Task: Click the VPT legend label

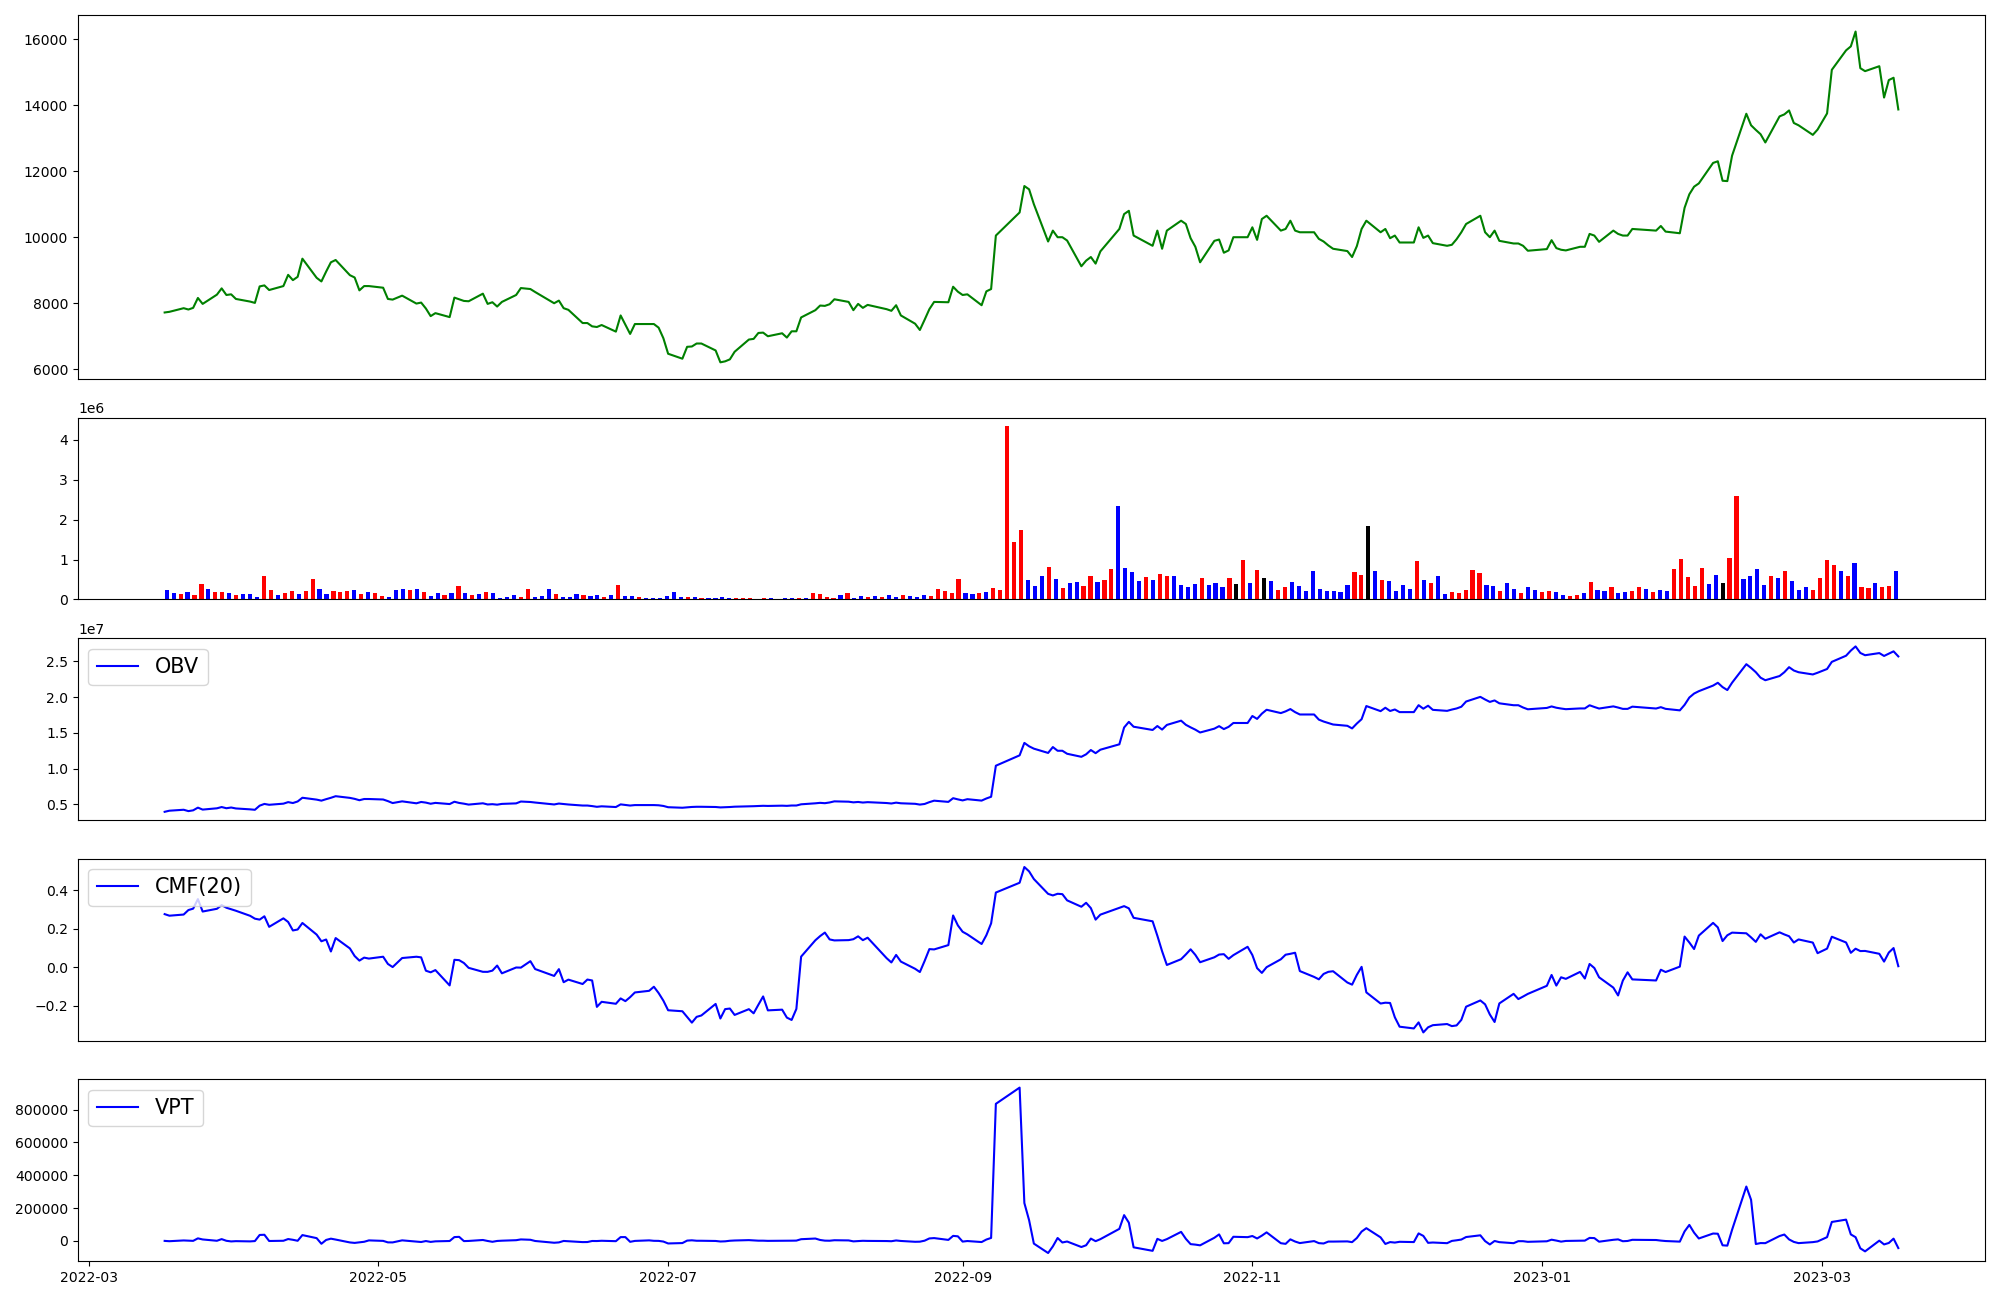Action: 174,1107
